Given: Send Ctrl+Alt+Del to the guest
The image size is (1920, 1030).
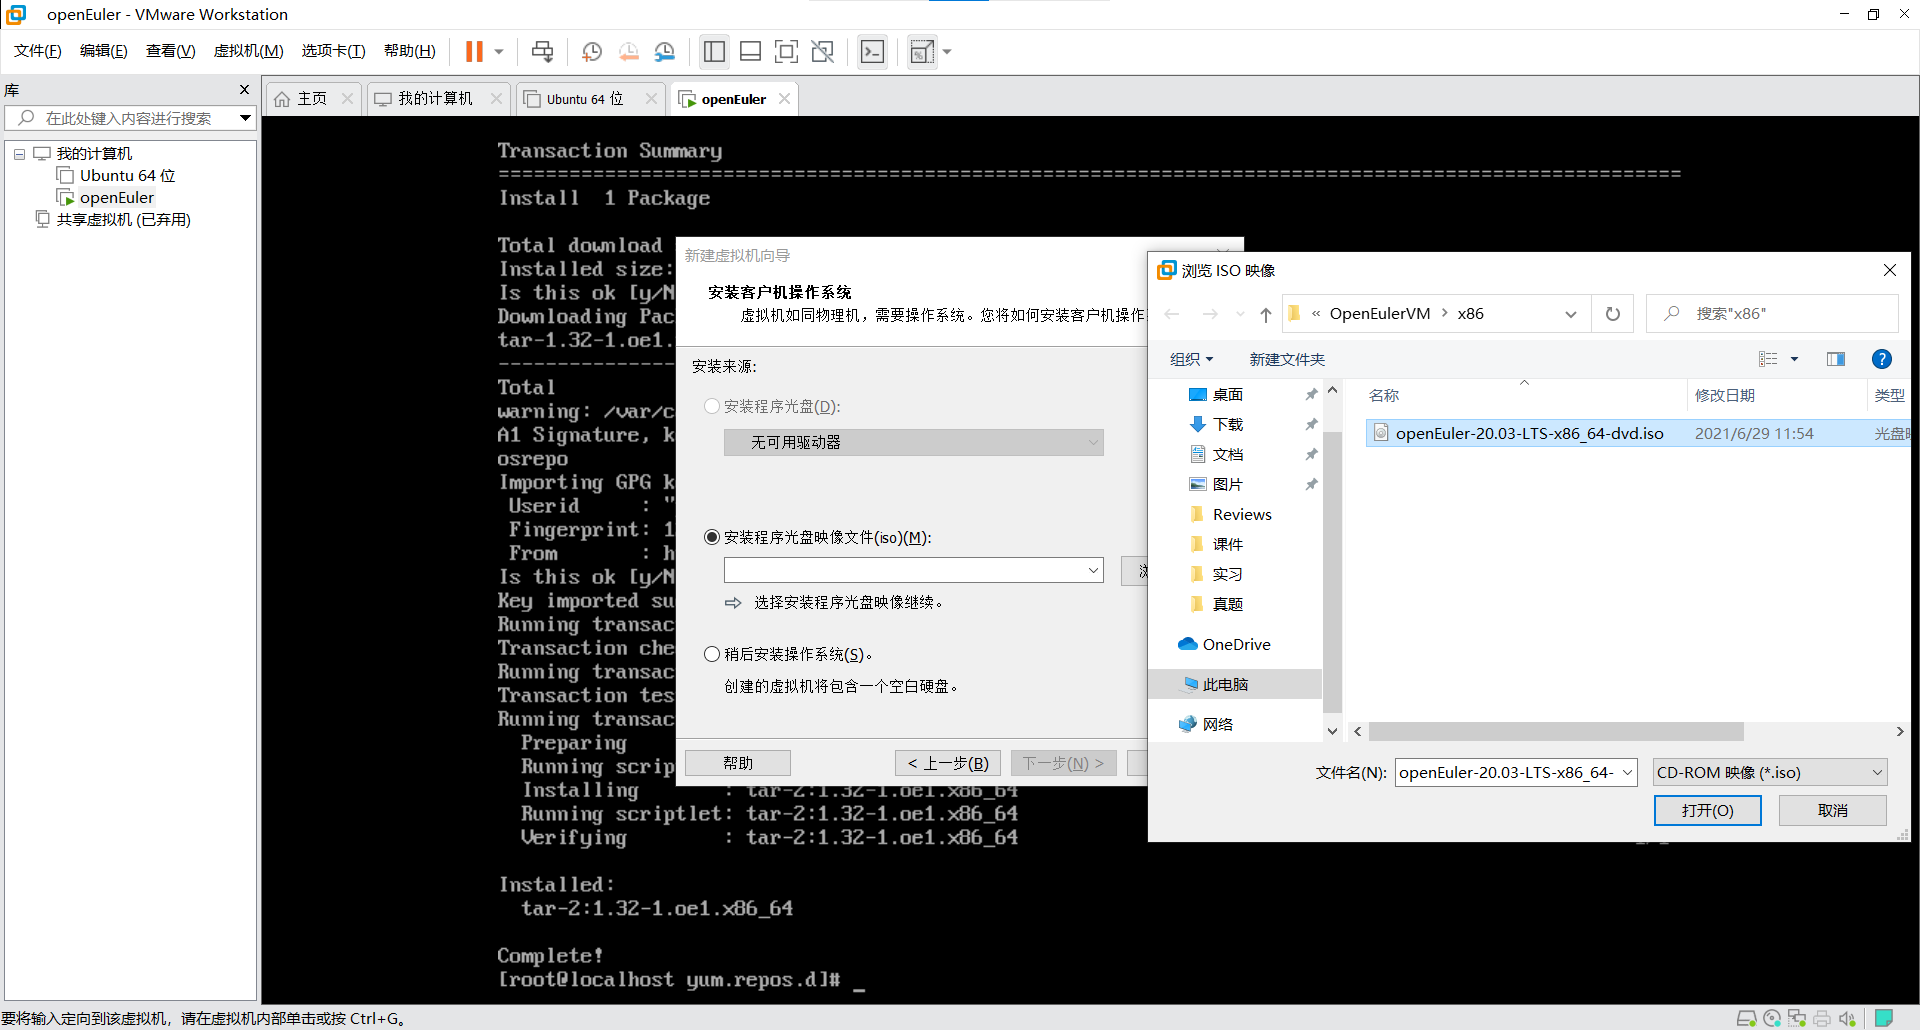Looking at the screenshot, I should 542,51.
